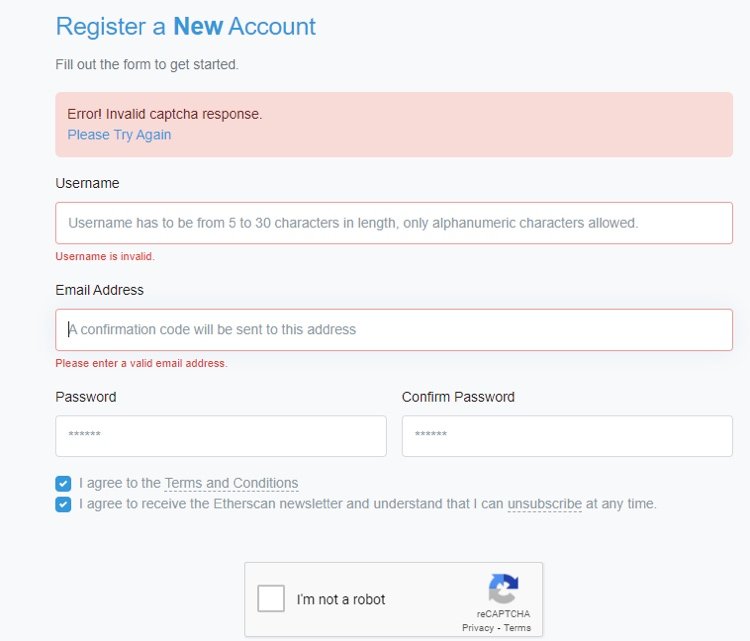The height and width of the screenshot is (641, 750).
Task: Click into the Email Address field
Action: pos(394,330)
